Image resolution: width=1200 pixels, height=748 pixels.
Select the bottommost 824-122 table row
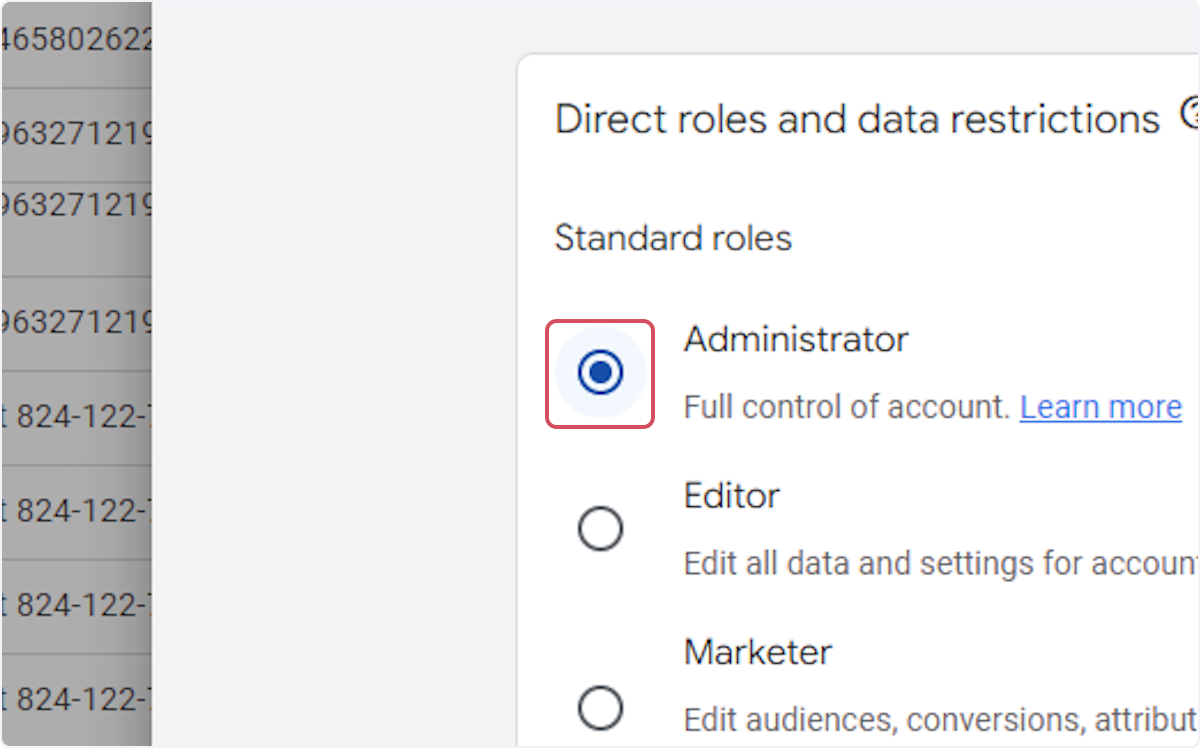tap(76, 700)
